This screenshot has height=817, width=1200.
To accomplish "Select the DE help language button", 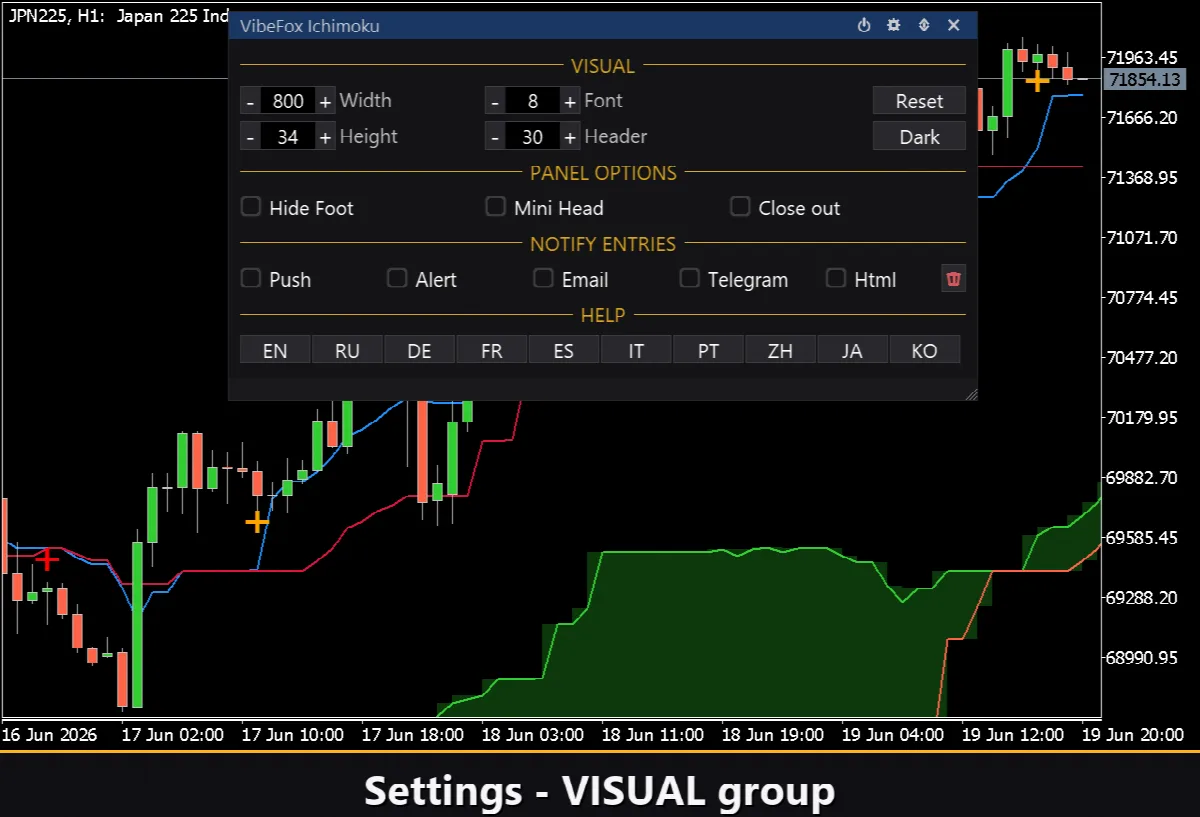I will [420, 350].
